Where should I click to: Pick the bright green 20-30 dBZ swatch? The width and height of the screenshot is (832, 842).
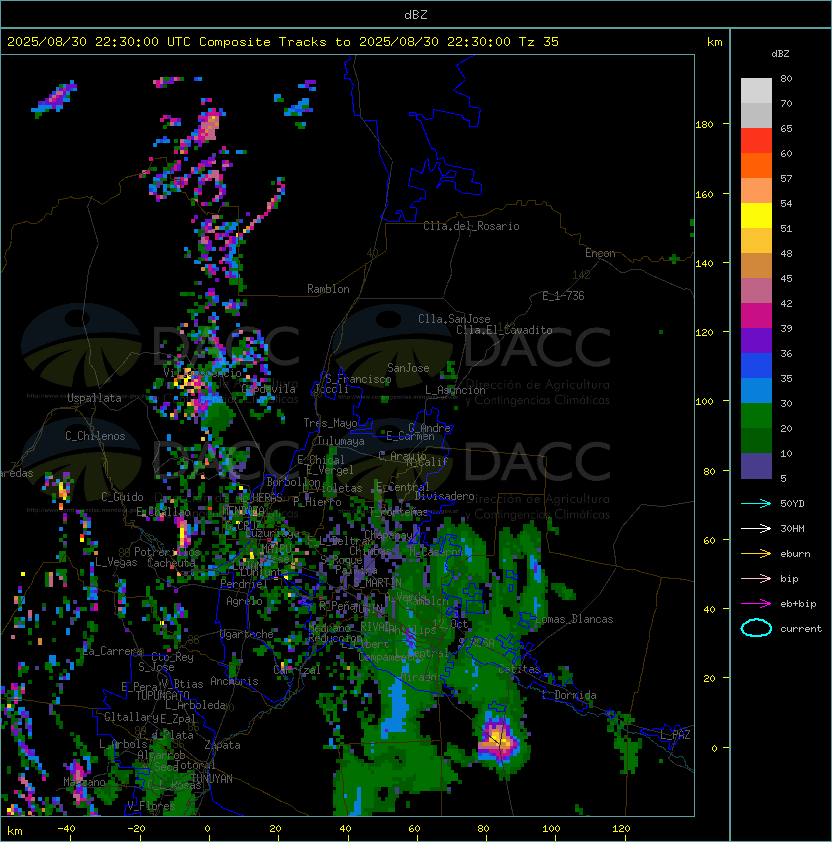point(756,416)
